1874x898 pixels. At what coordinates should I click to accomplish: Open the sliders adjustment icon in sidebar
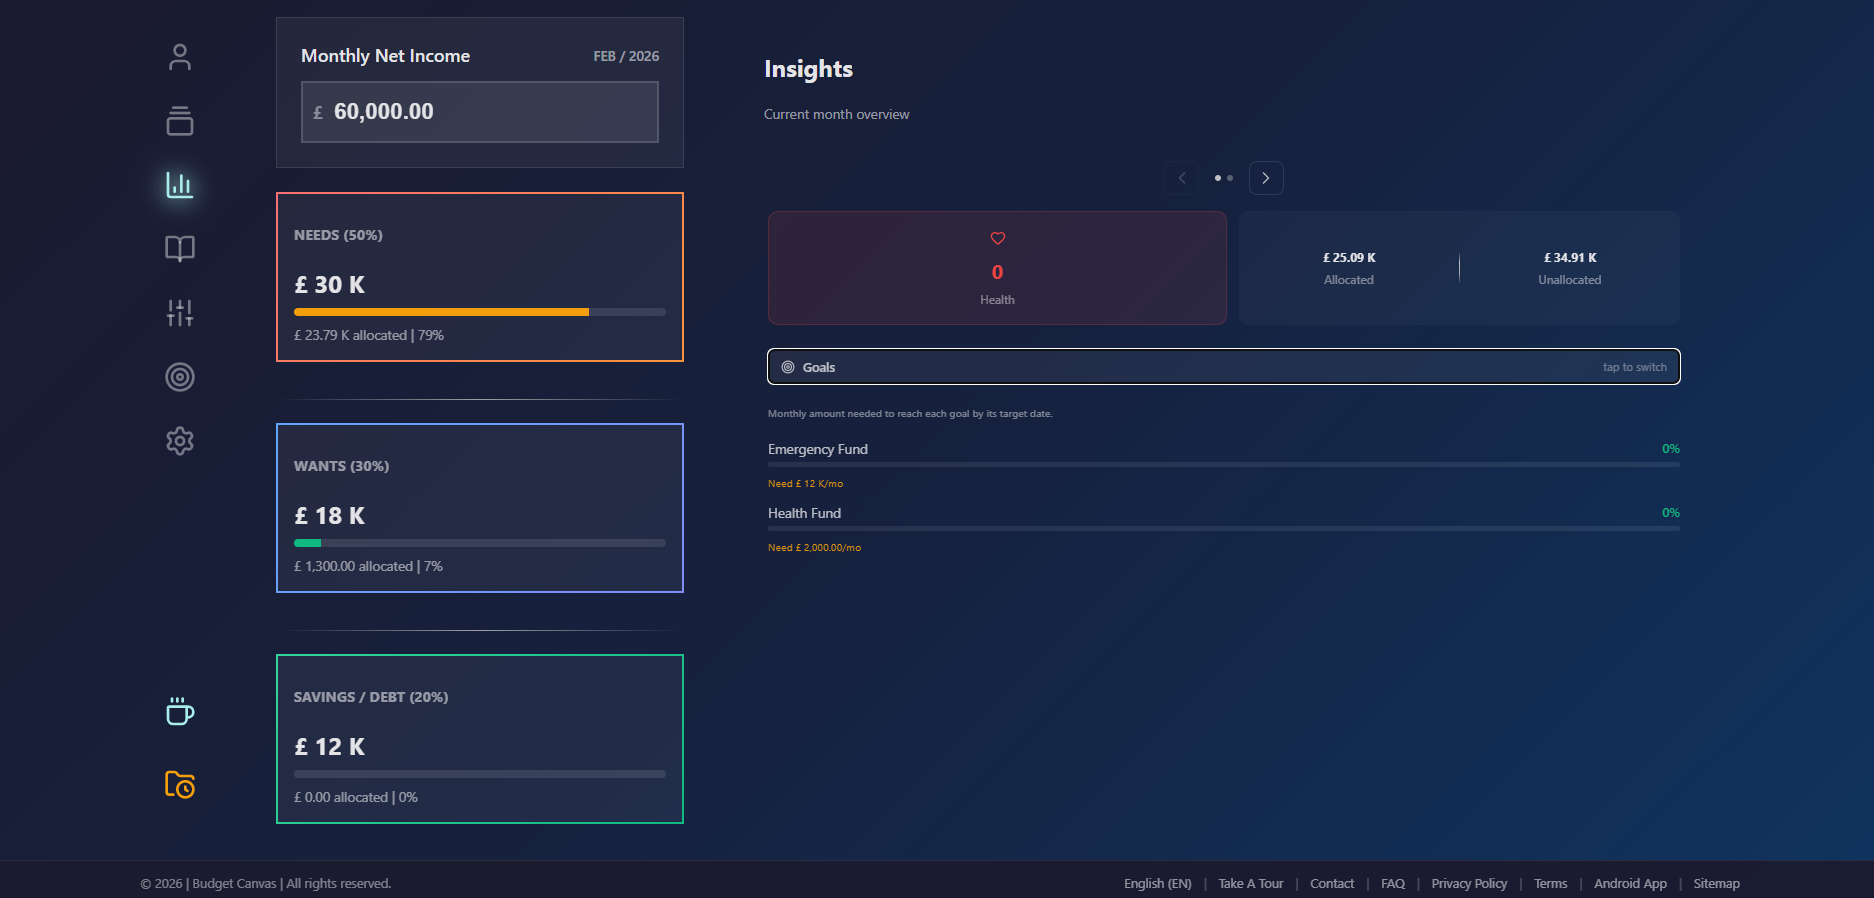180,313
